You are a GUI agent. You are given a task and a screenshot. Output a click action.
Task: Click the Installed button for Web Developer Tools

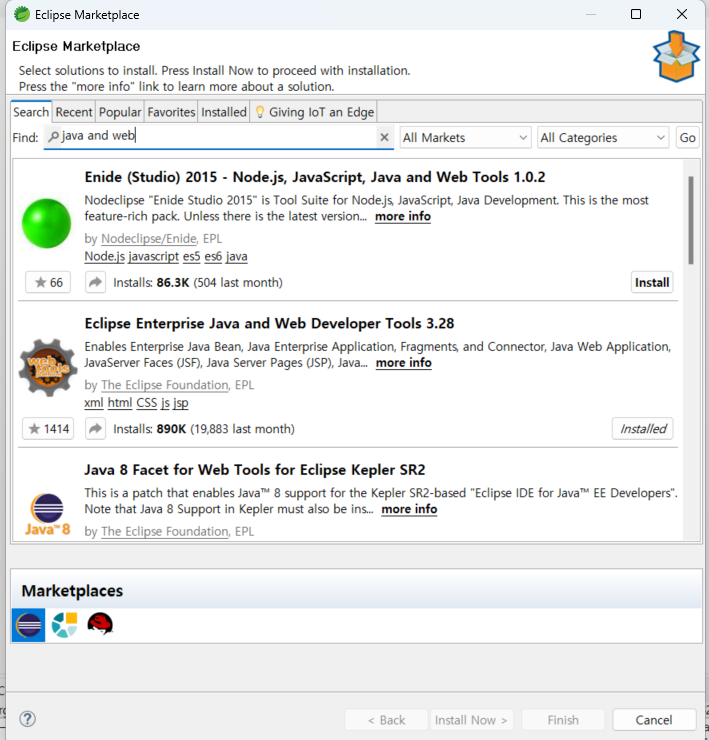[x=642, y=429]
